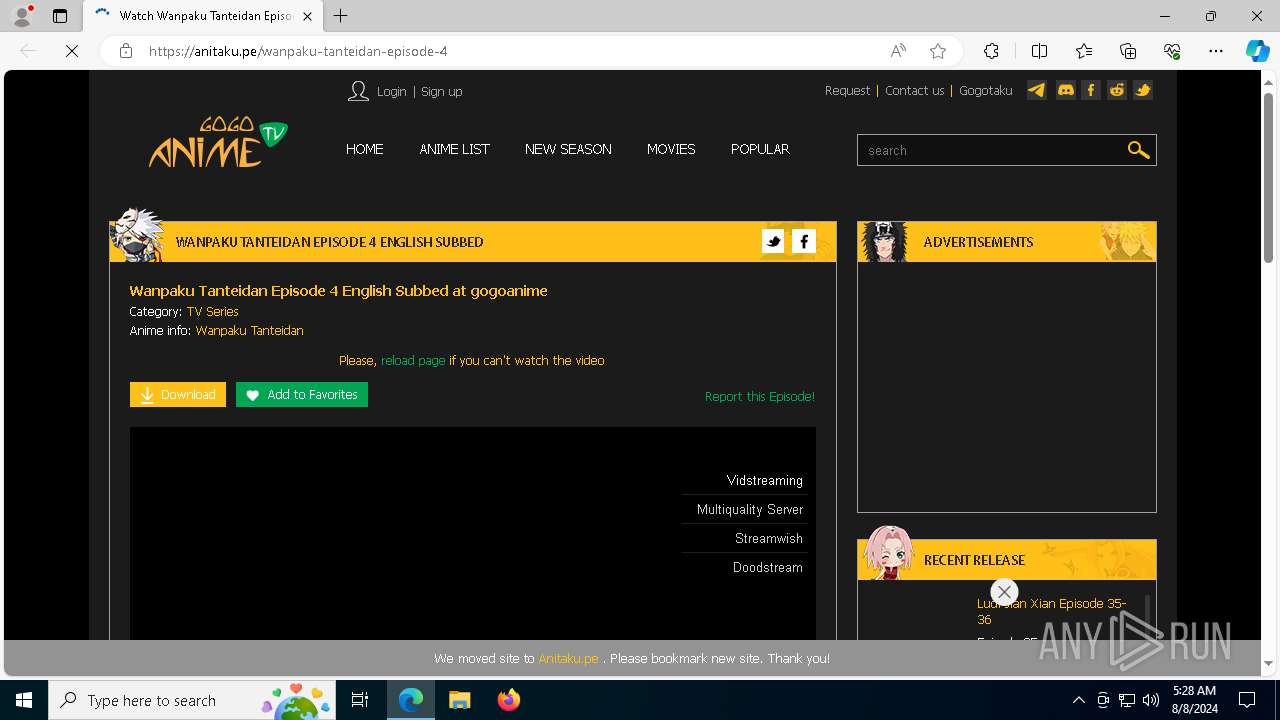Open Edge profile avatar

point(22,16)
